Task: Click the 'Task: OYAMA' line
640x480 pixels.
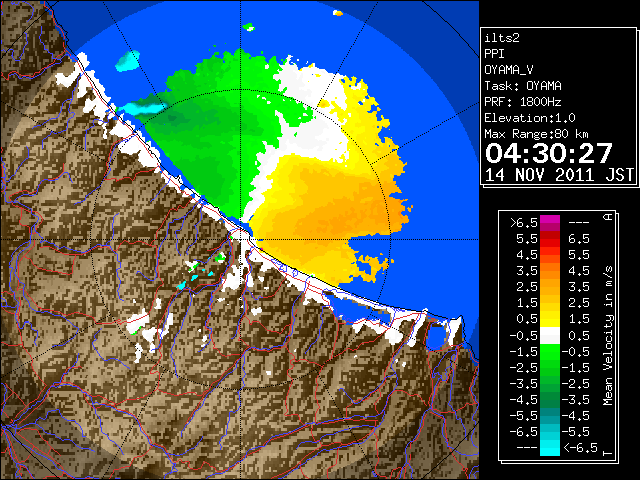Action: 523,86
